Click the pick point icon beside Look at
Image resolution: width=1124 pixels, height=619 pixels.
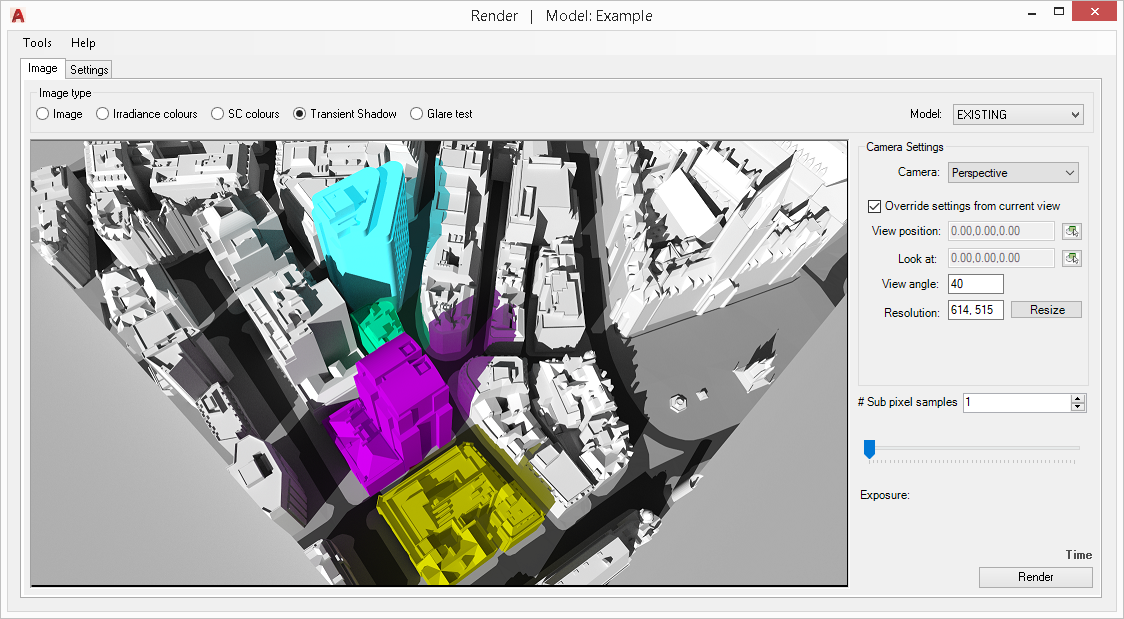point(1072,259)
